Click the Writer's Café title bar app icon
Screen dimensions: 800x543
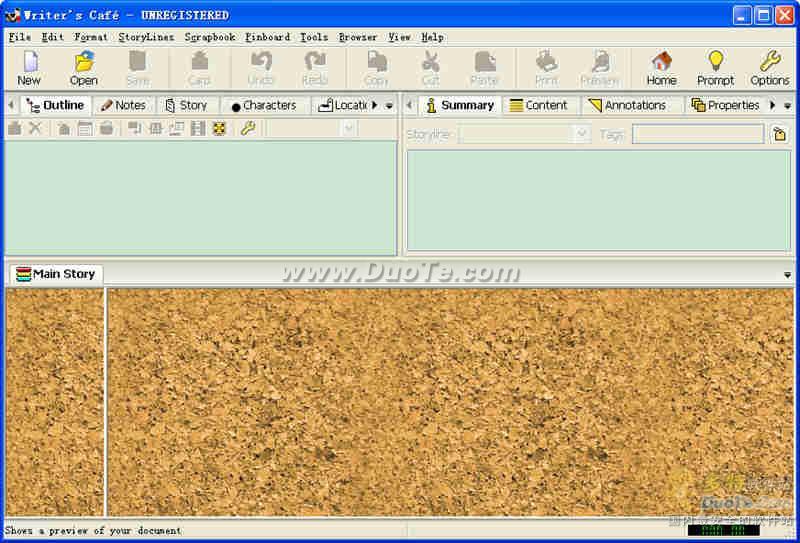coord(13,15)
